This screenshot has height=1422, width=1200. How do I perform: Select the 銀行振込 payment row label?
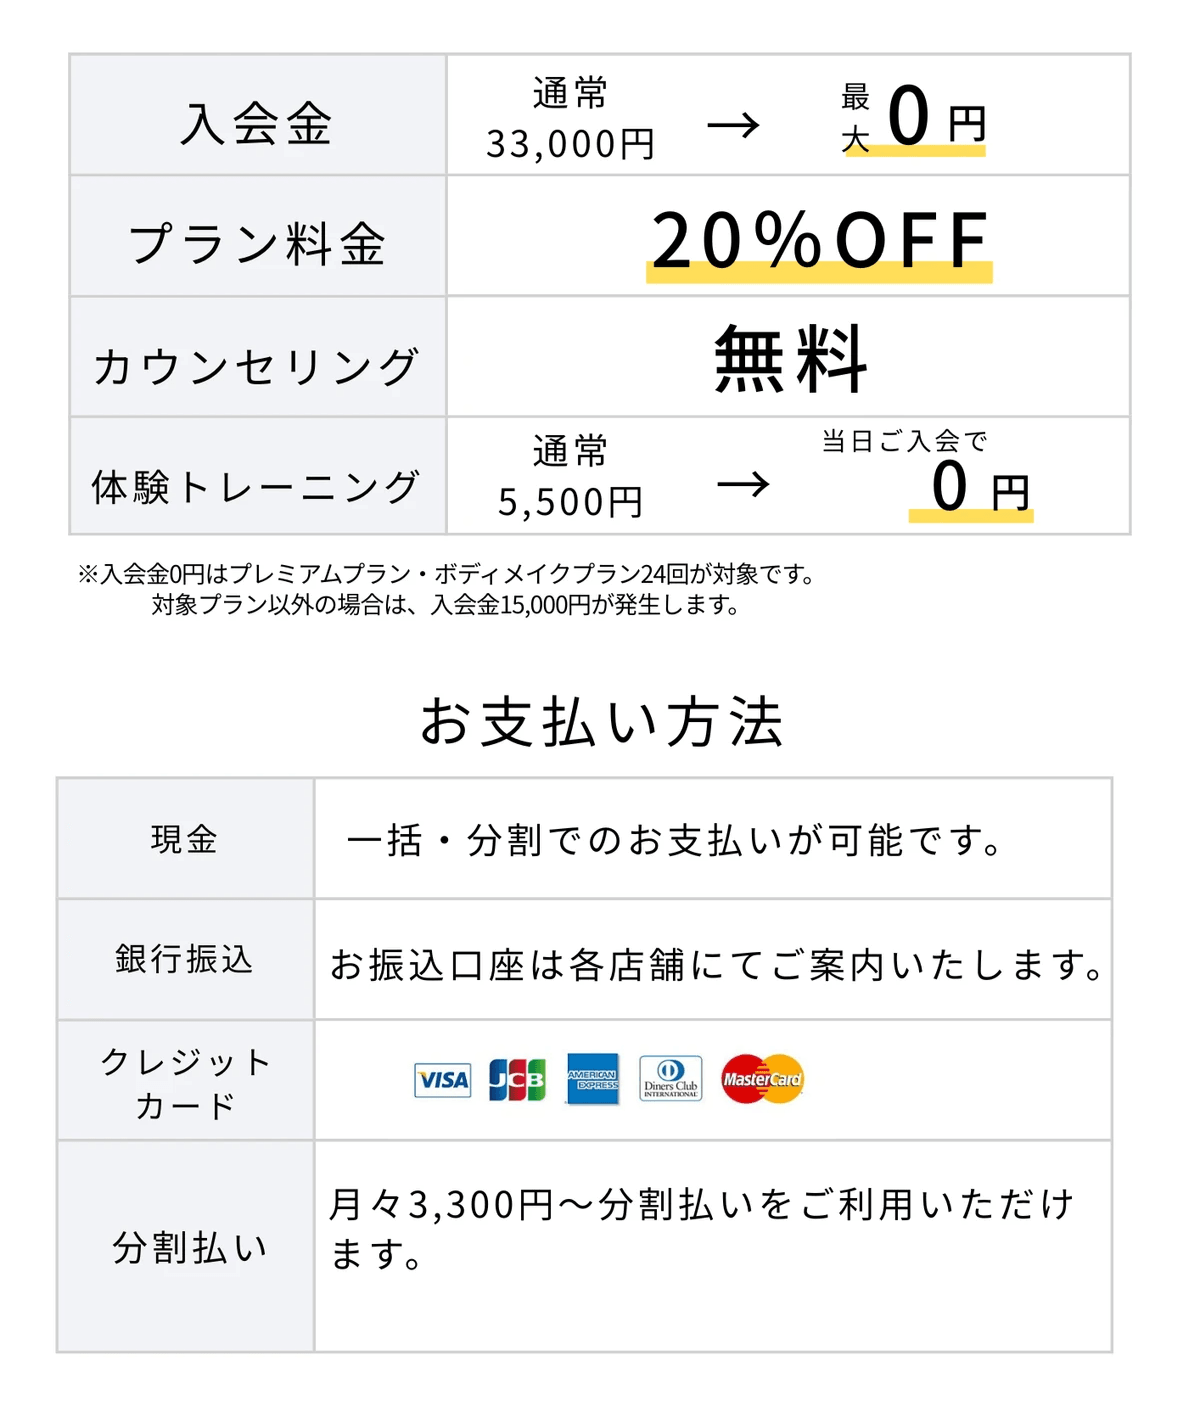[185, 959]
